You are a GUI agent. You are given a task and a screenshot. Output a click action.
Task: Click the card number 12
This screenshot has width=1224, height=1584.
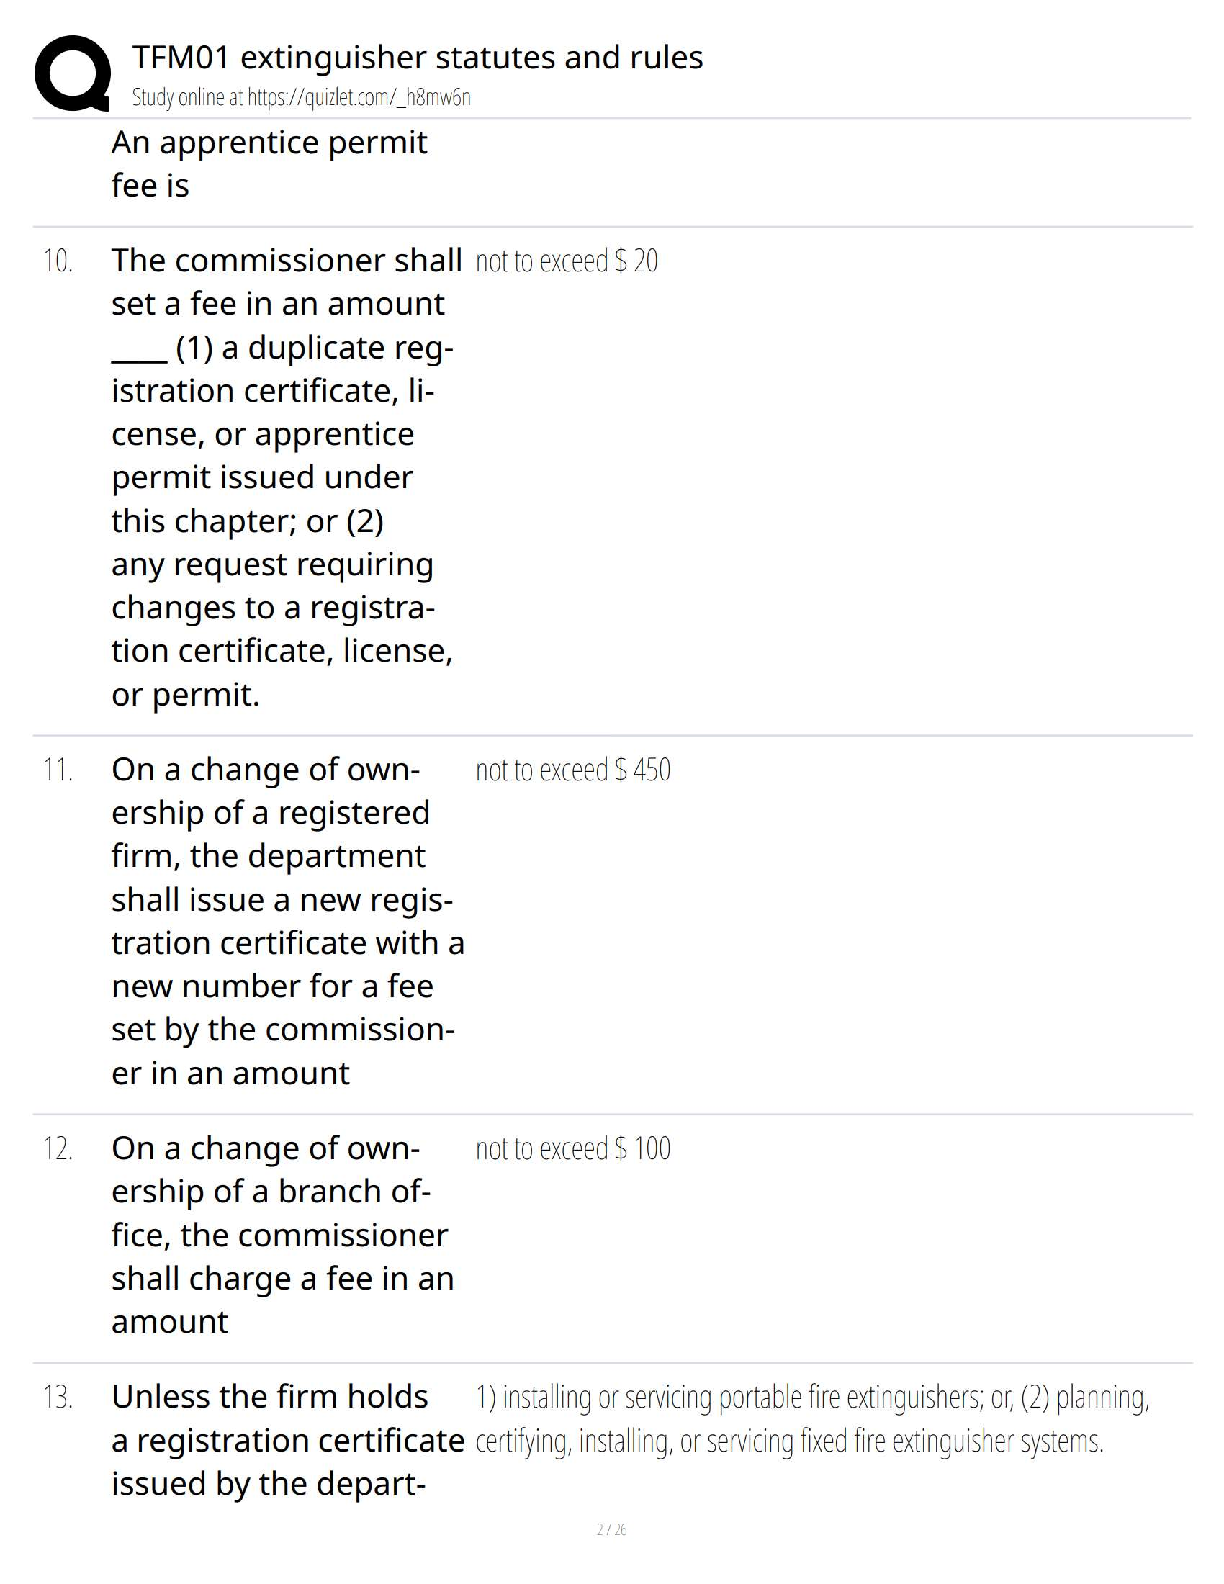(x=58, y=1148)
